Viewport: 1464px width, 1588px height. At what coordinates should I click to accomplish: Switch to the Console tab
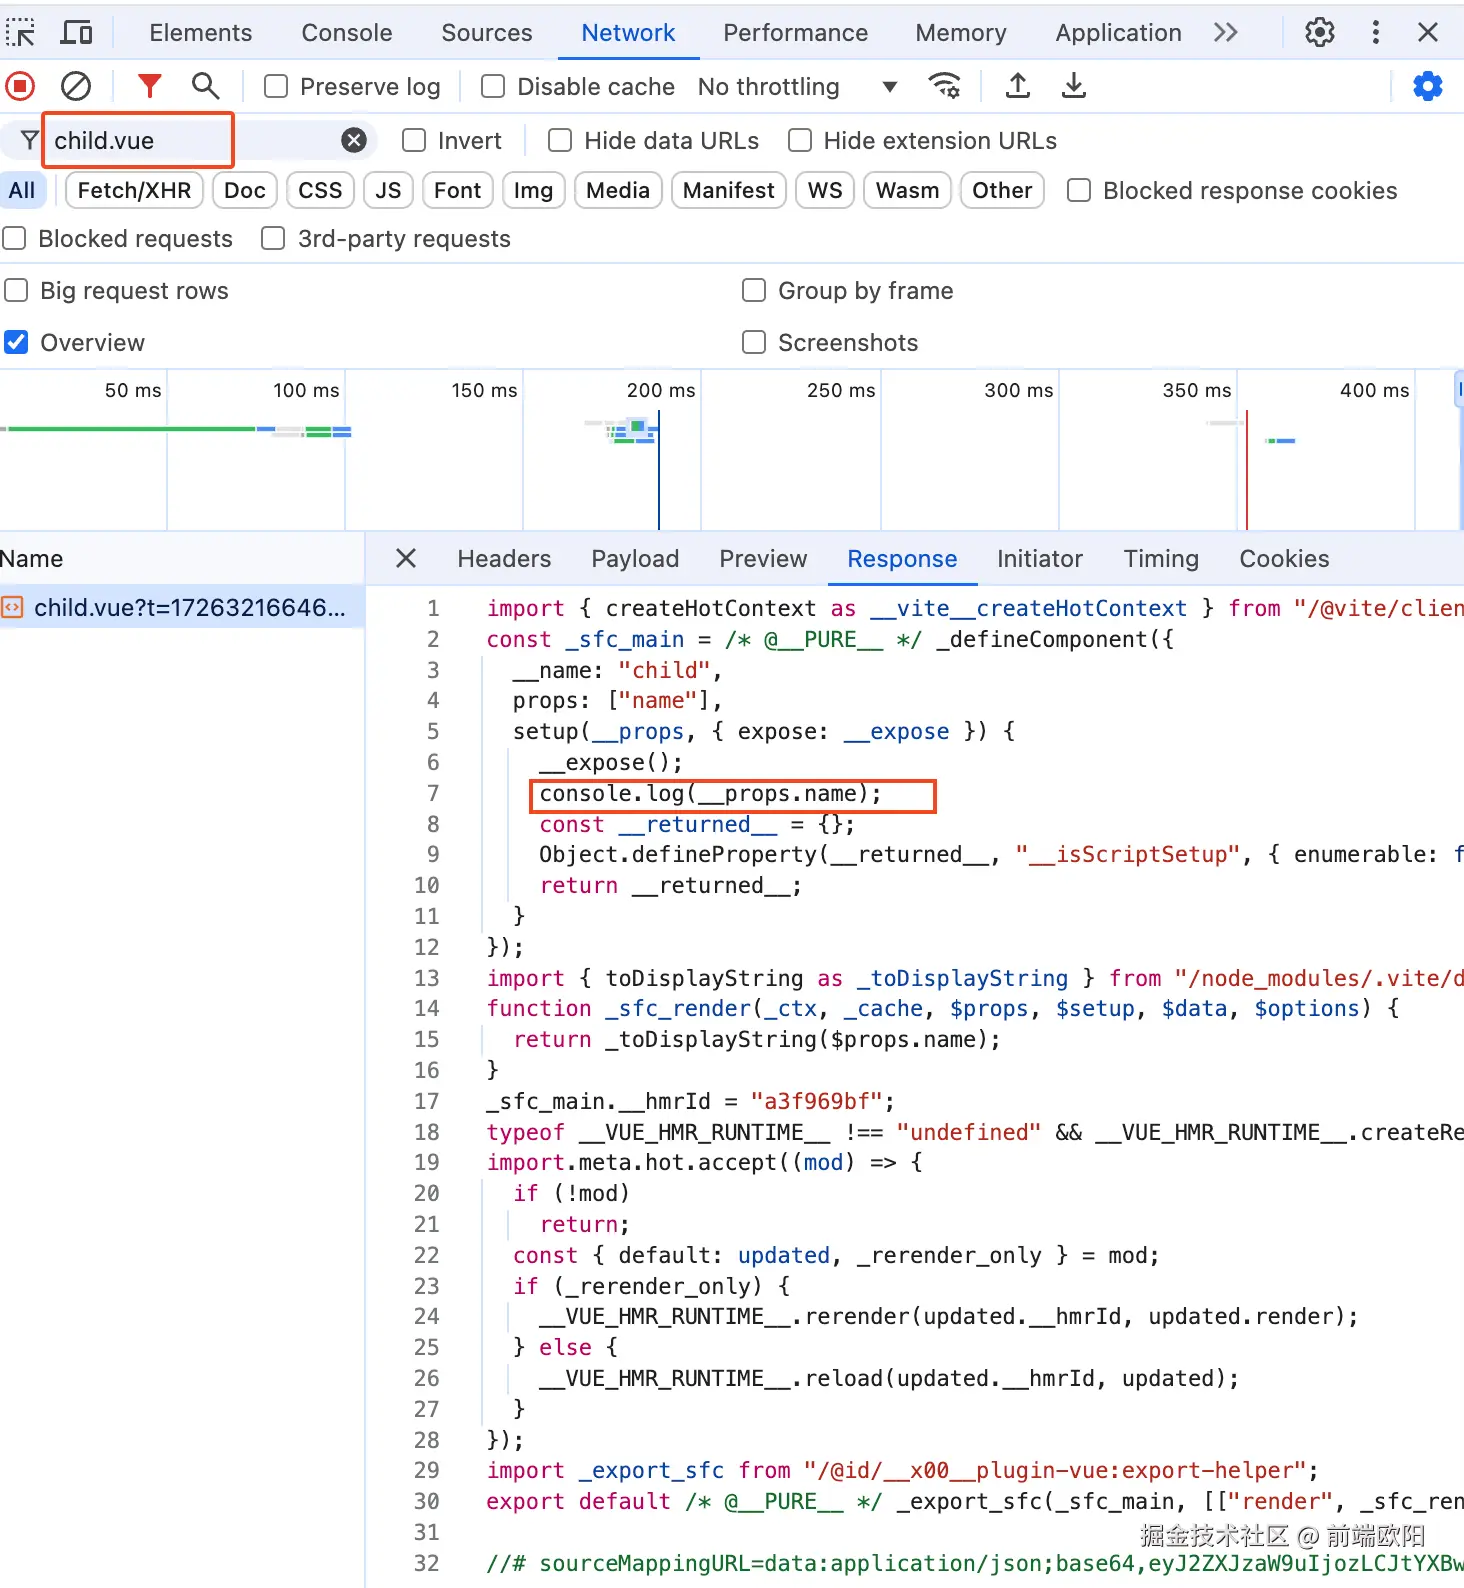pyautogui.click(x=346, y=33)
